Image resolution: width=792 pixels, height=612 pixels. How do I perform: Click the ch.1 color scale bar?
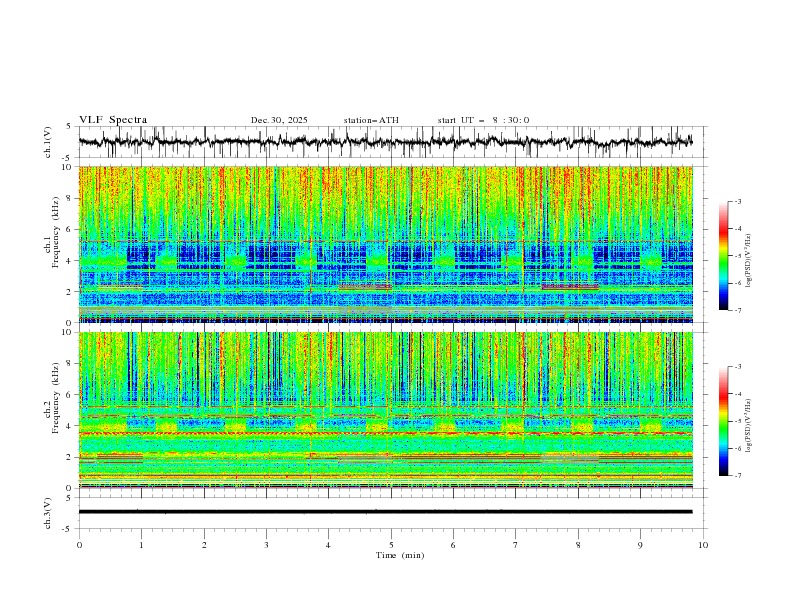click(723, 256)
